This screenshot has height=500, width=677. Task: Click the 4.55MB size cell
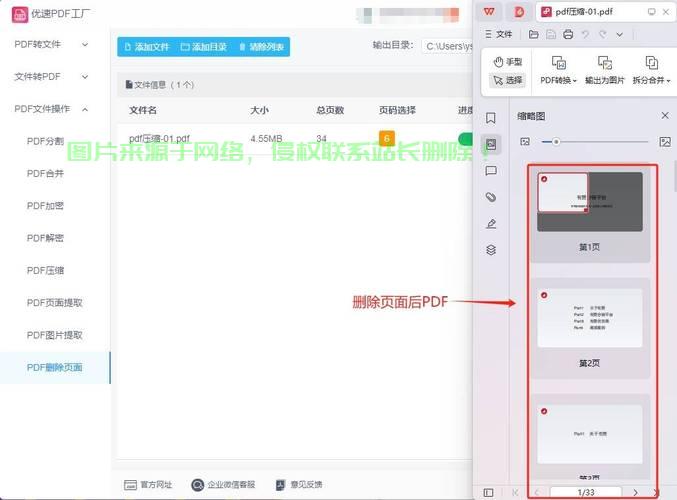(266, 139)
